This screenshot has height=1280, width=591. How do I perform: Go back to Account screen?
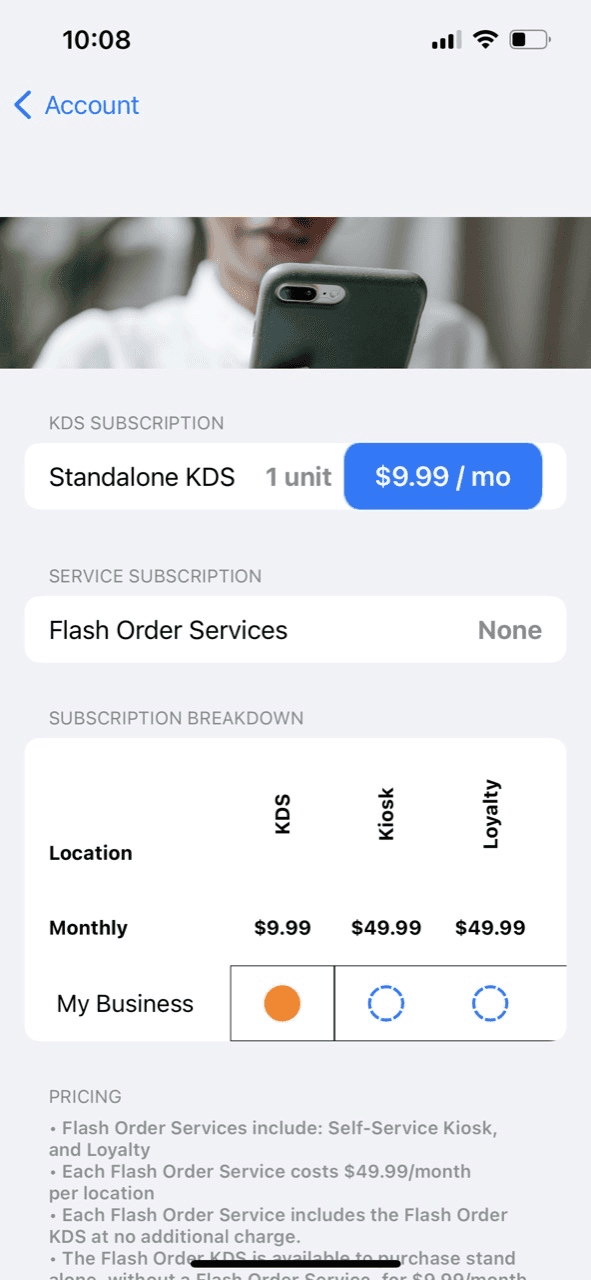(x=77, y=105)
